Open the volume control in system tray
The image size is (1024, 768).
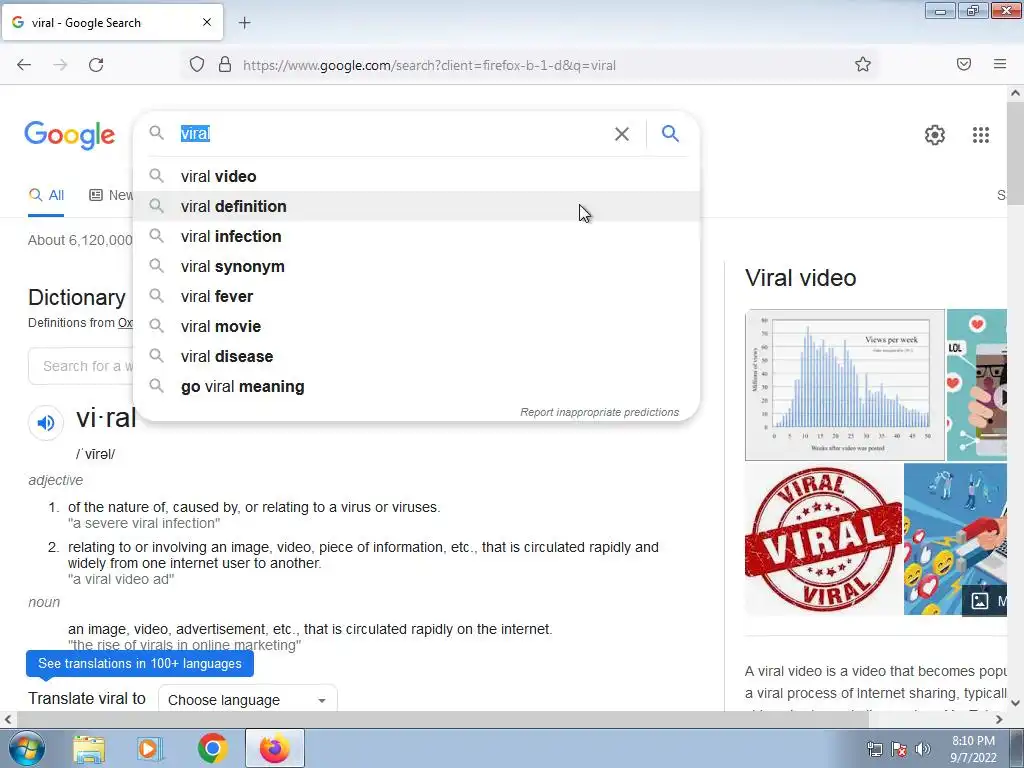923,749
